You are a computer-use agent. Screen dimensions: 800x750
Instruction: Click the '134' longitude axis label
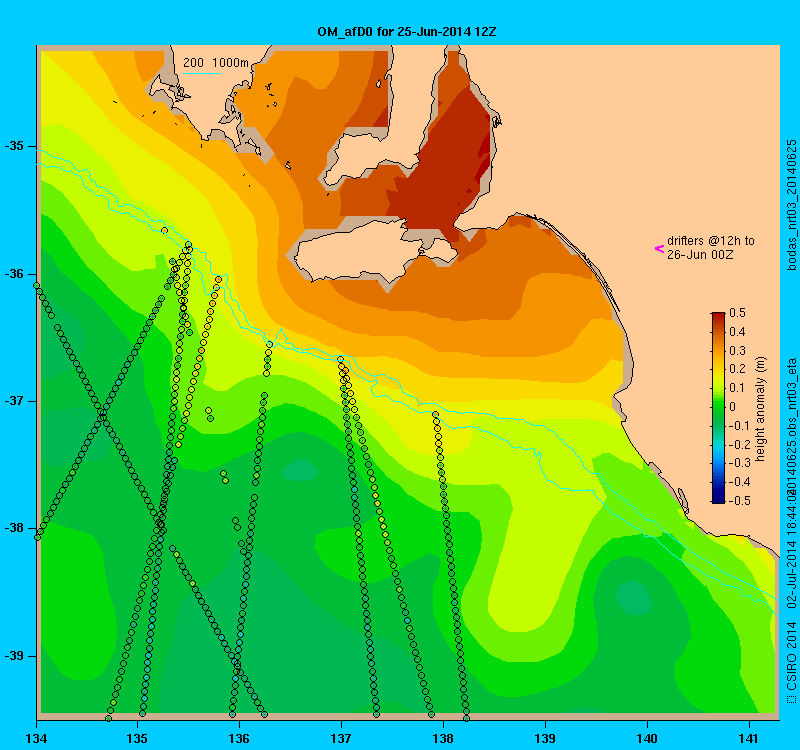click(x=36, y=738)
